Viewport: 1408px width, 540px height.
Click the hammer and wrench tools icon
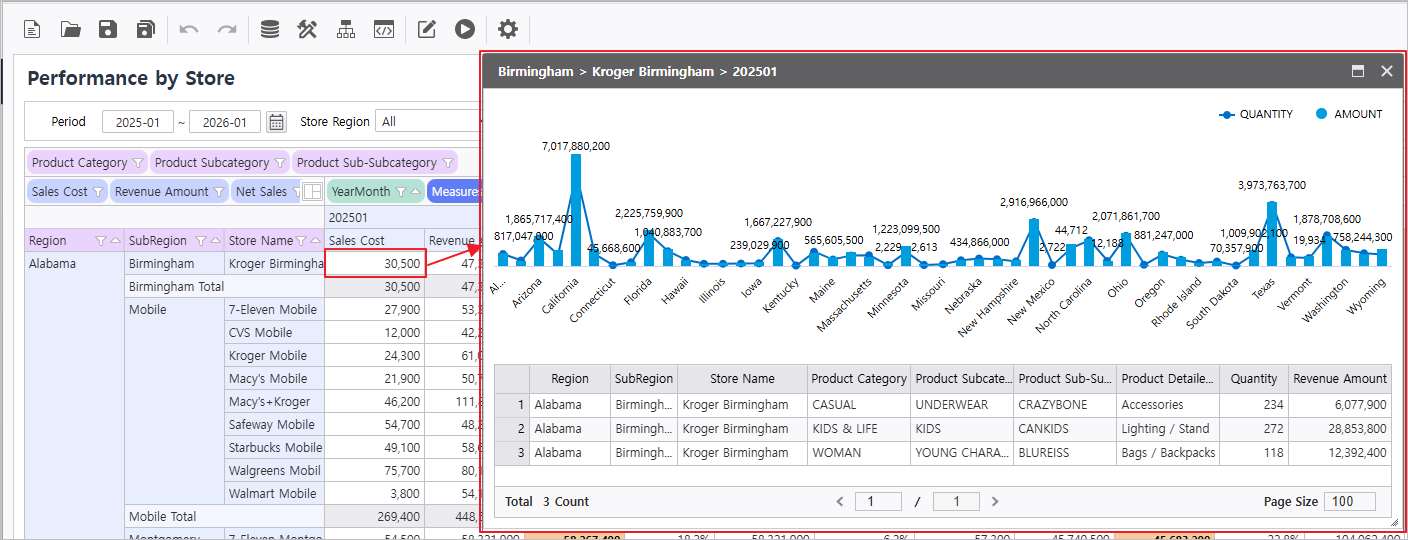(x=307, y=29)
